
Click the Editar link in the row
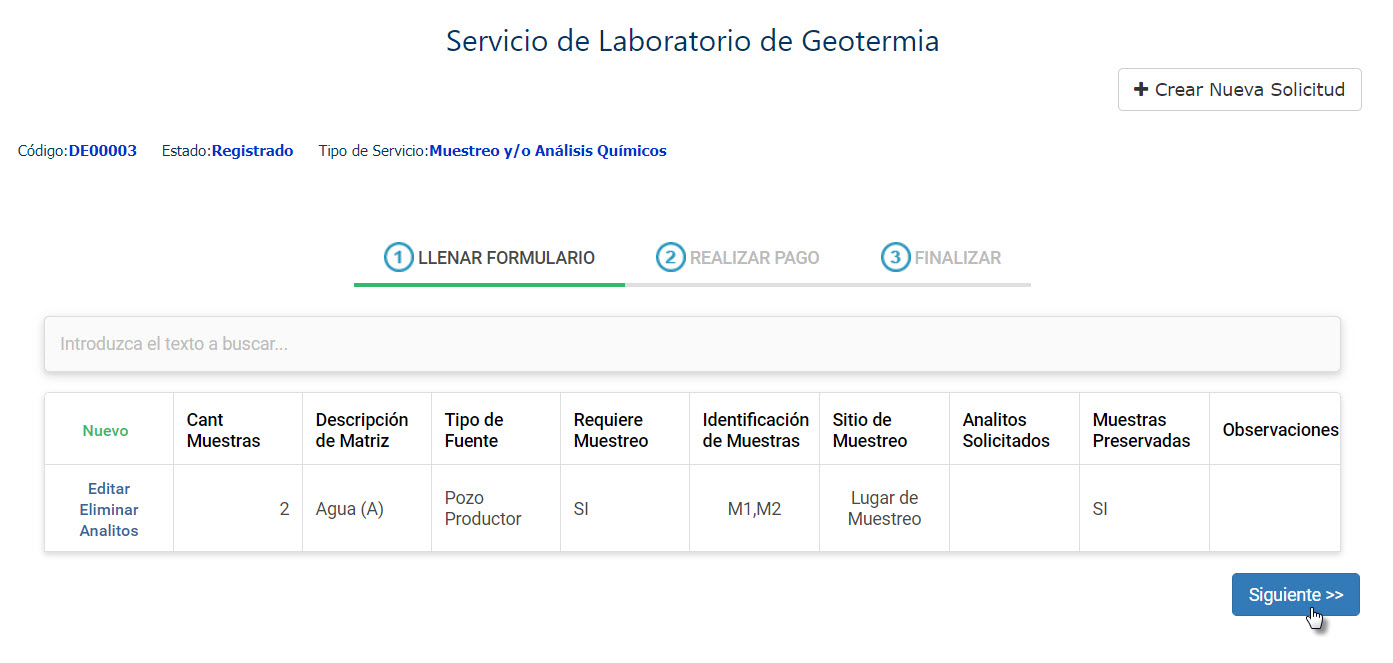109,489
